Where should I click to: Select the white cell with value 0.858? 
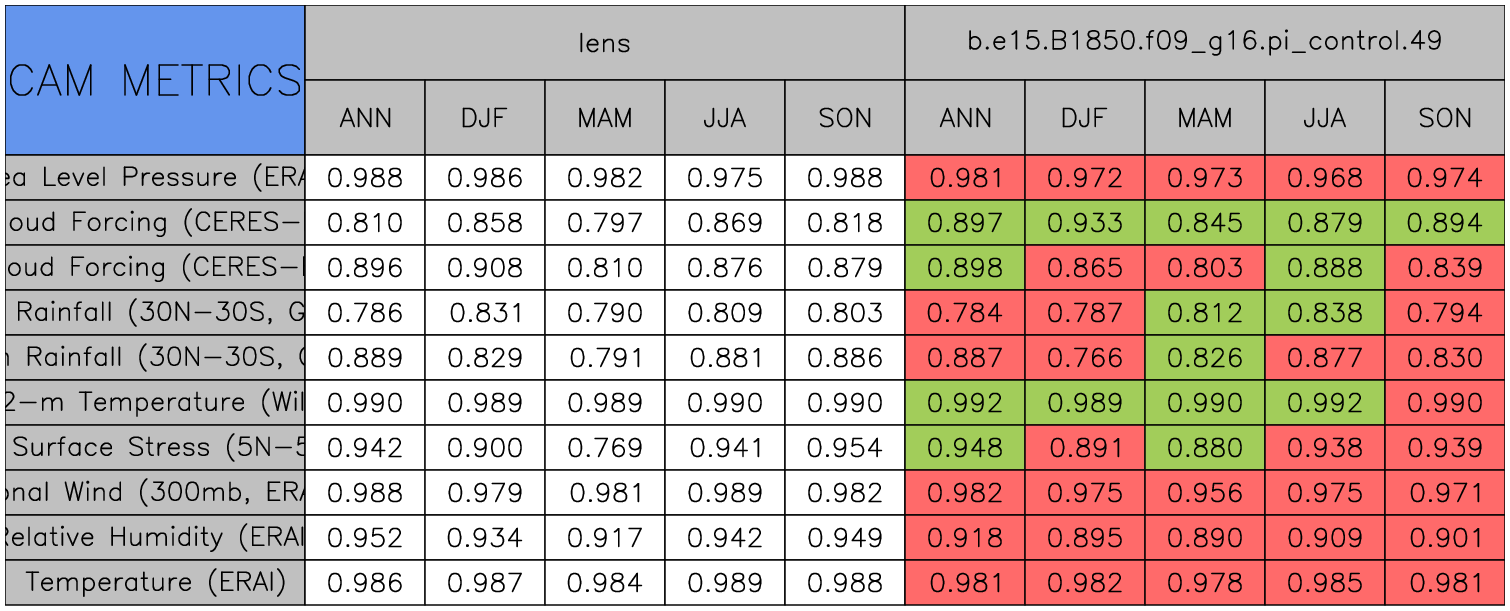point(485,223)
